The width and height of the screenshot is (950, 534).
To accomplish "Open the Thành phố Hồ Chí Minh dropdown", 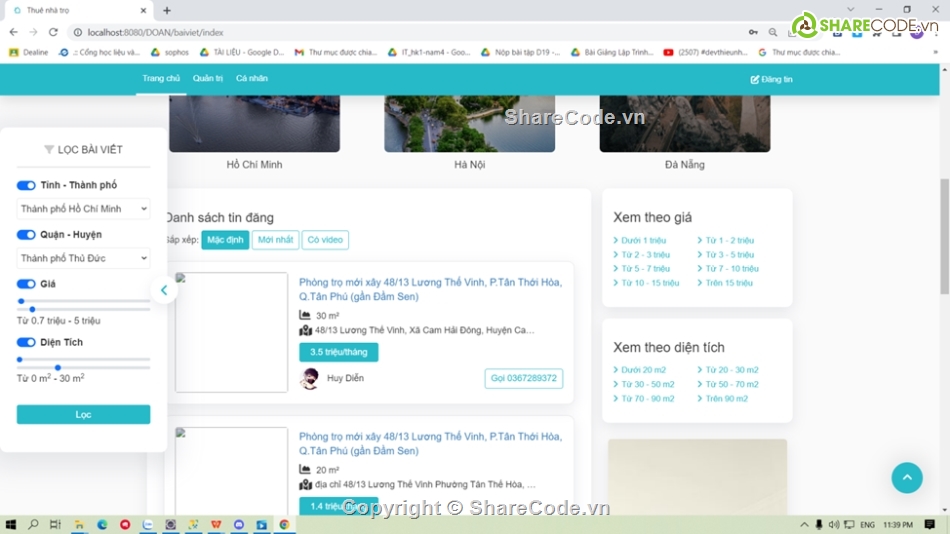I will 84,209.
